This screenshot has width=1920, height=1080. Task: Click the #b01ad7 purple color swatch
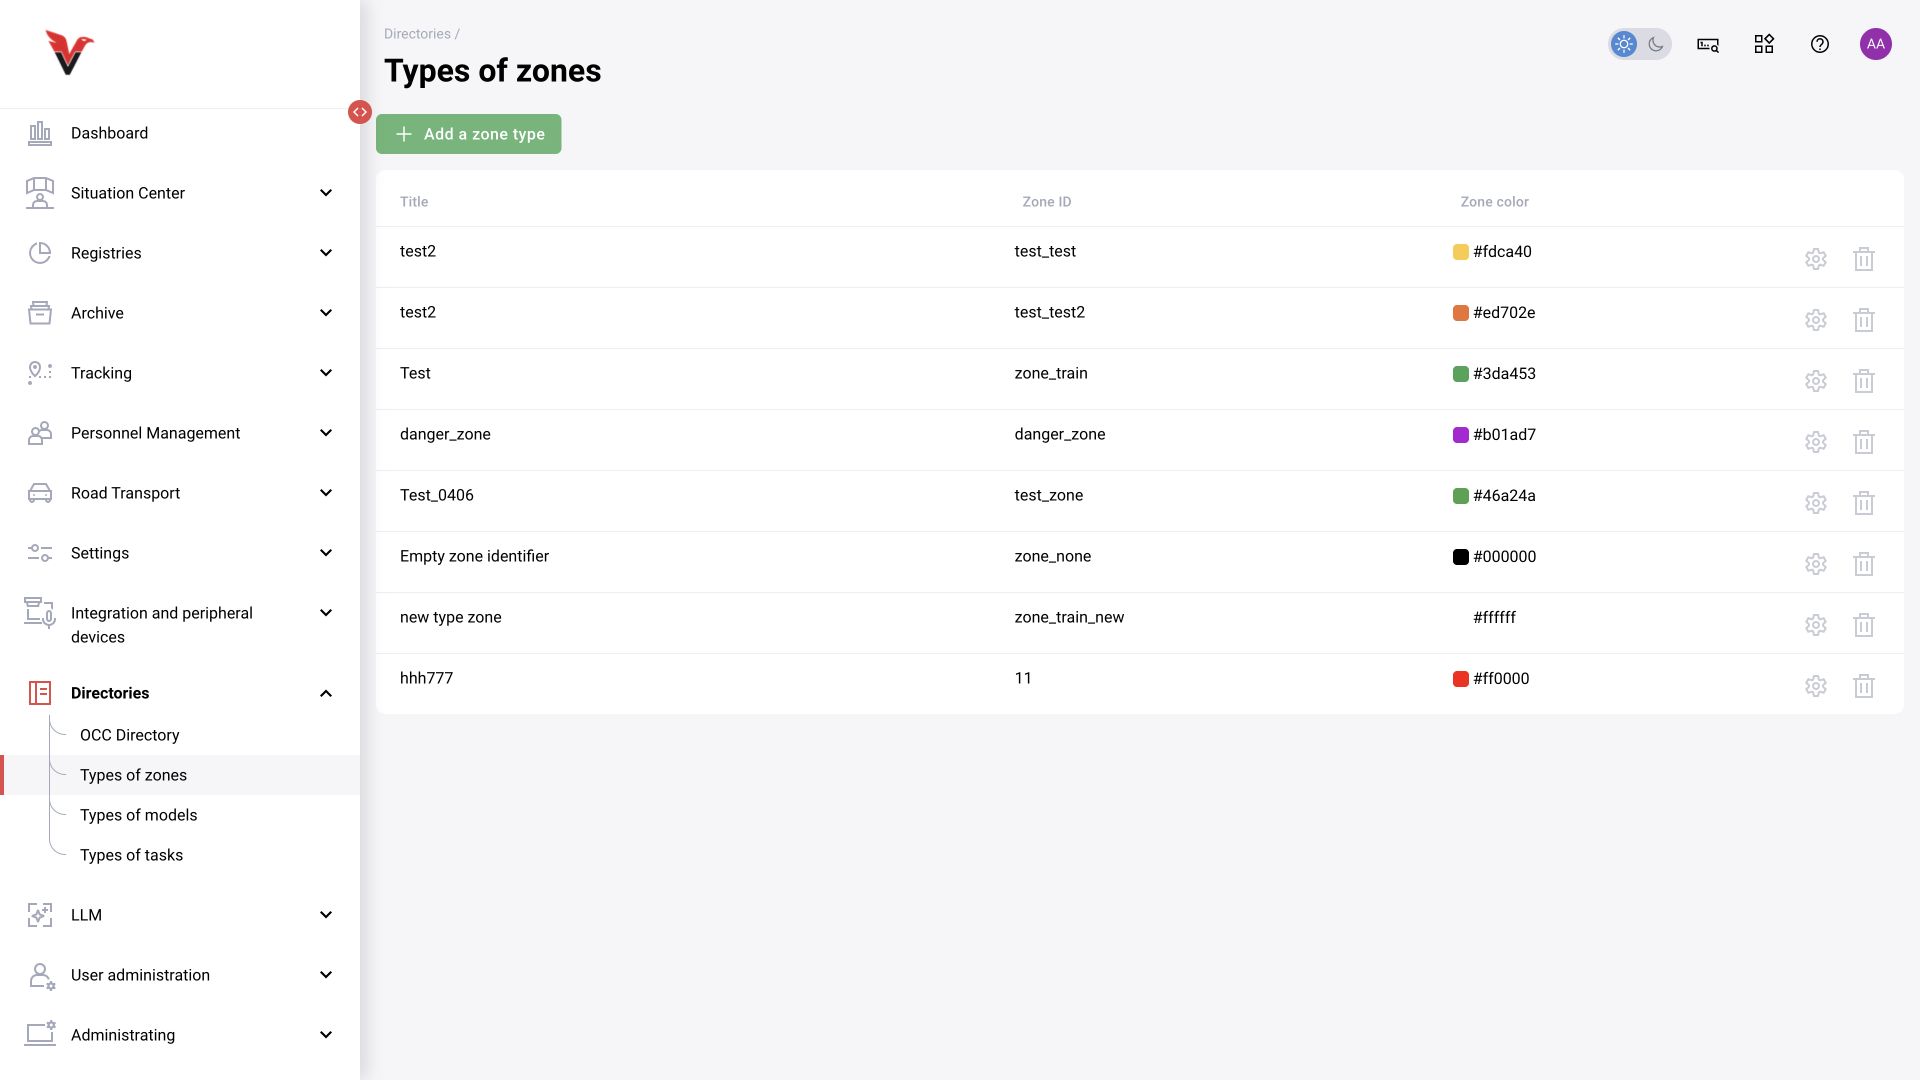tap(1460, 435)
